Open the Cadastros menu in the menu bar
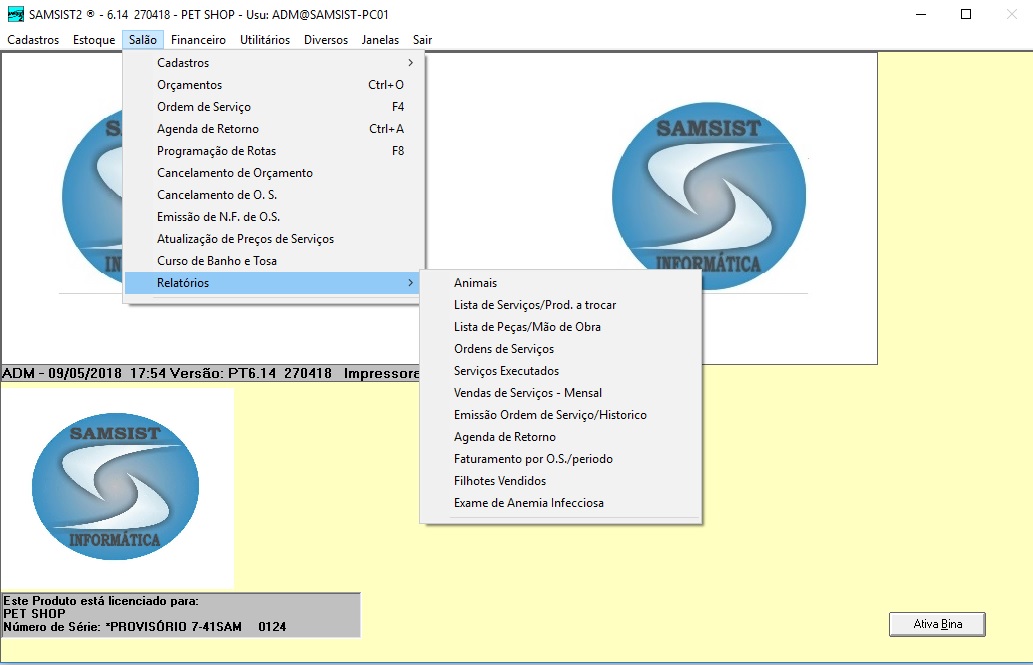 33,40
